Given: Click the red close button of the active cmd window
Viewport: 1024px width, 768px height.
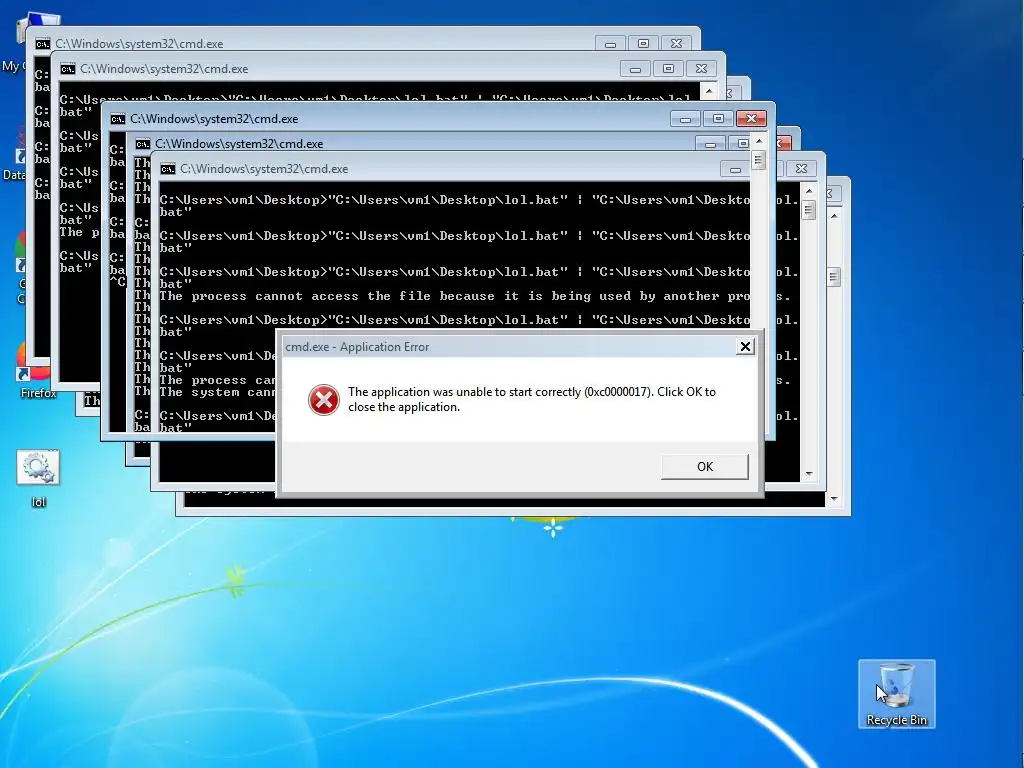Looking at the screenshot, I should click(751, 119).
